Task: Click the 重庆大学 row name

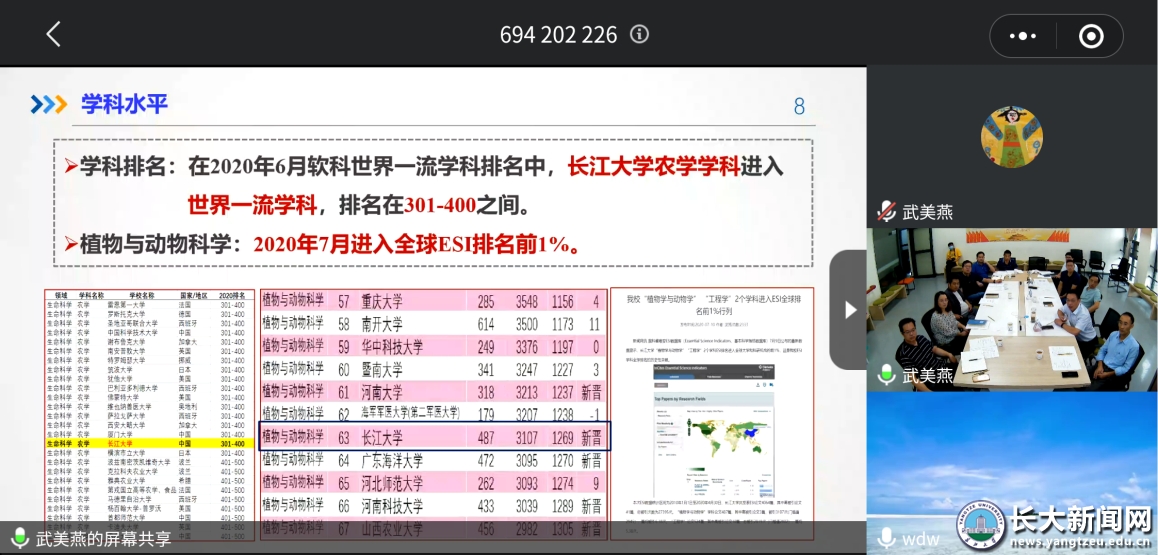Action: coord(382,302)
